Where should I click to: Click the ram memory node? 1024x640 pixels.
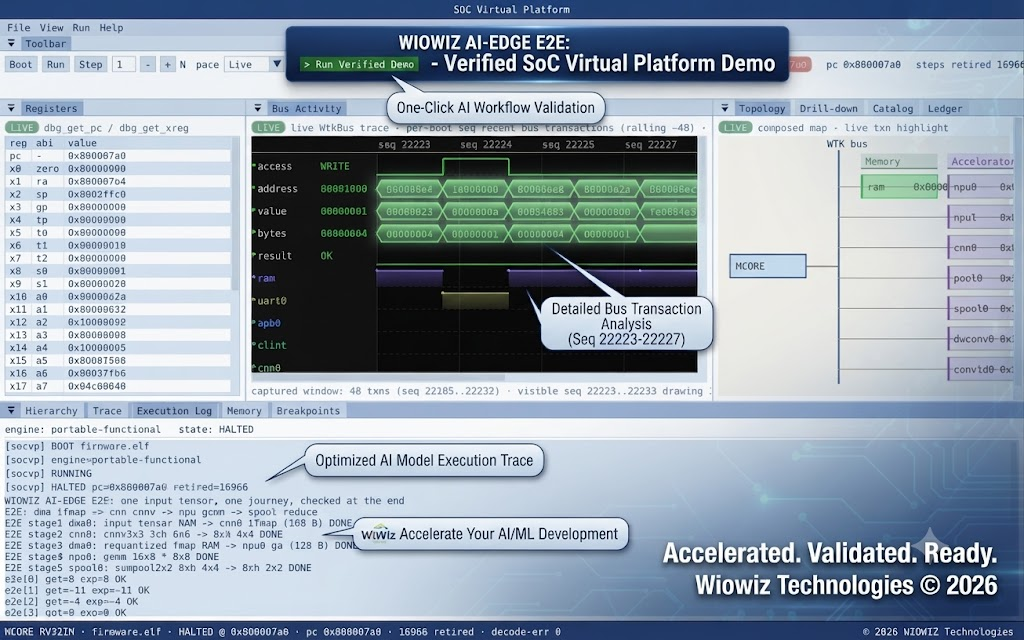pos(899,187)
